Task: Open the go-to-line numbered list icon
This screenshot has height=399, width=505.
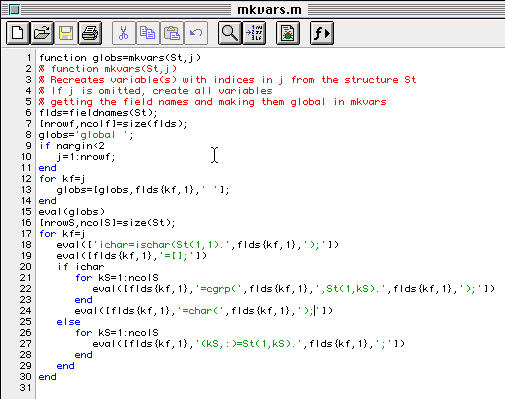Action: [254, 33]
